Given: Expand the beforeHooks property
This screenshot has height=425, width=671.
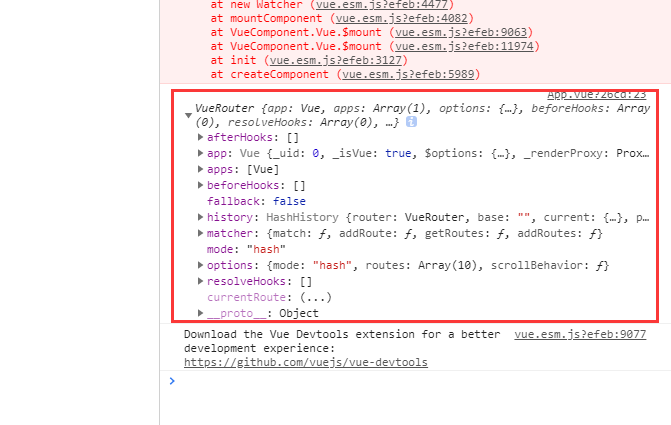Looking at the screenshot, I should coord(200,185).
